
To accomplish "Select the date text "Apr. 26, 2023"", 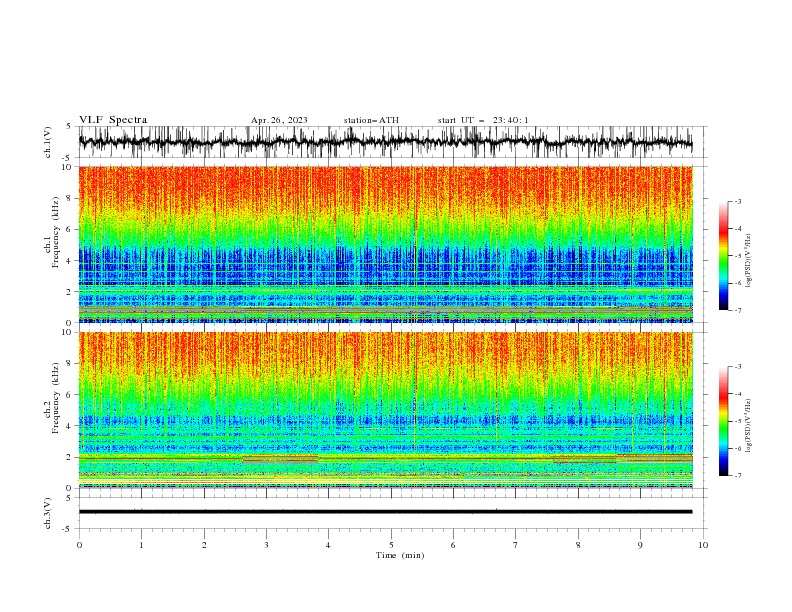I will 279,120.
